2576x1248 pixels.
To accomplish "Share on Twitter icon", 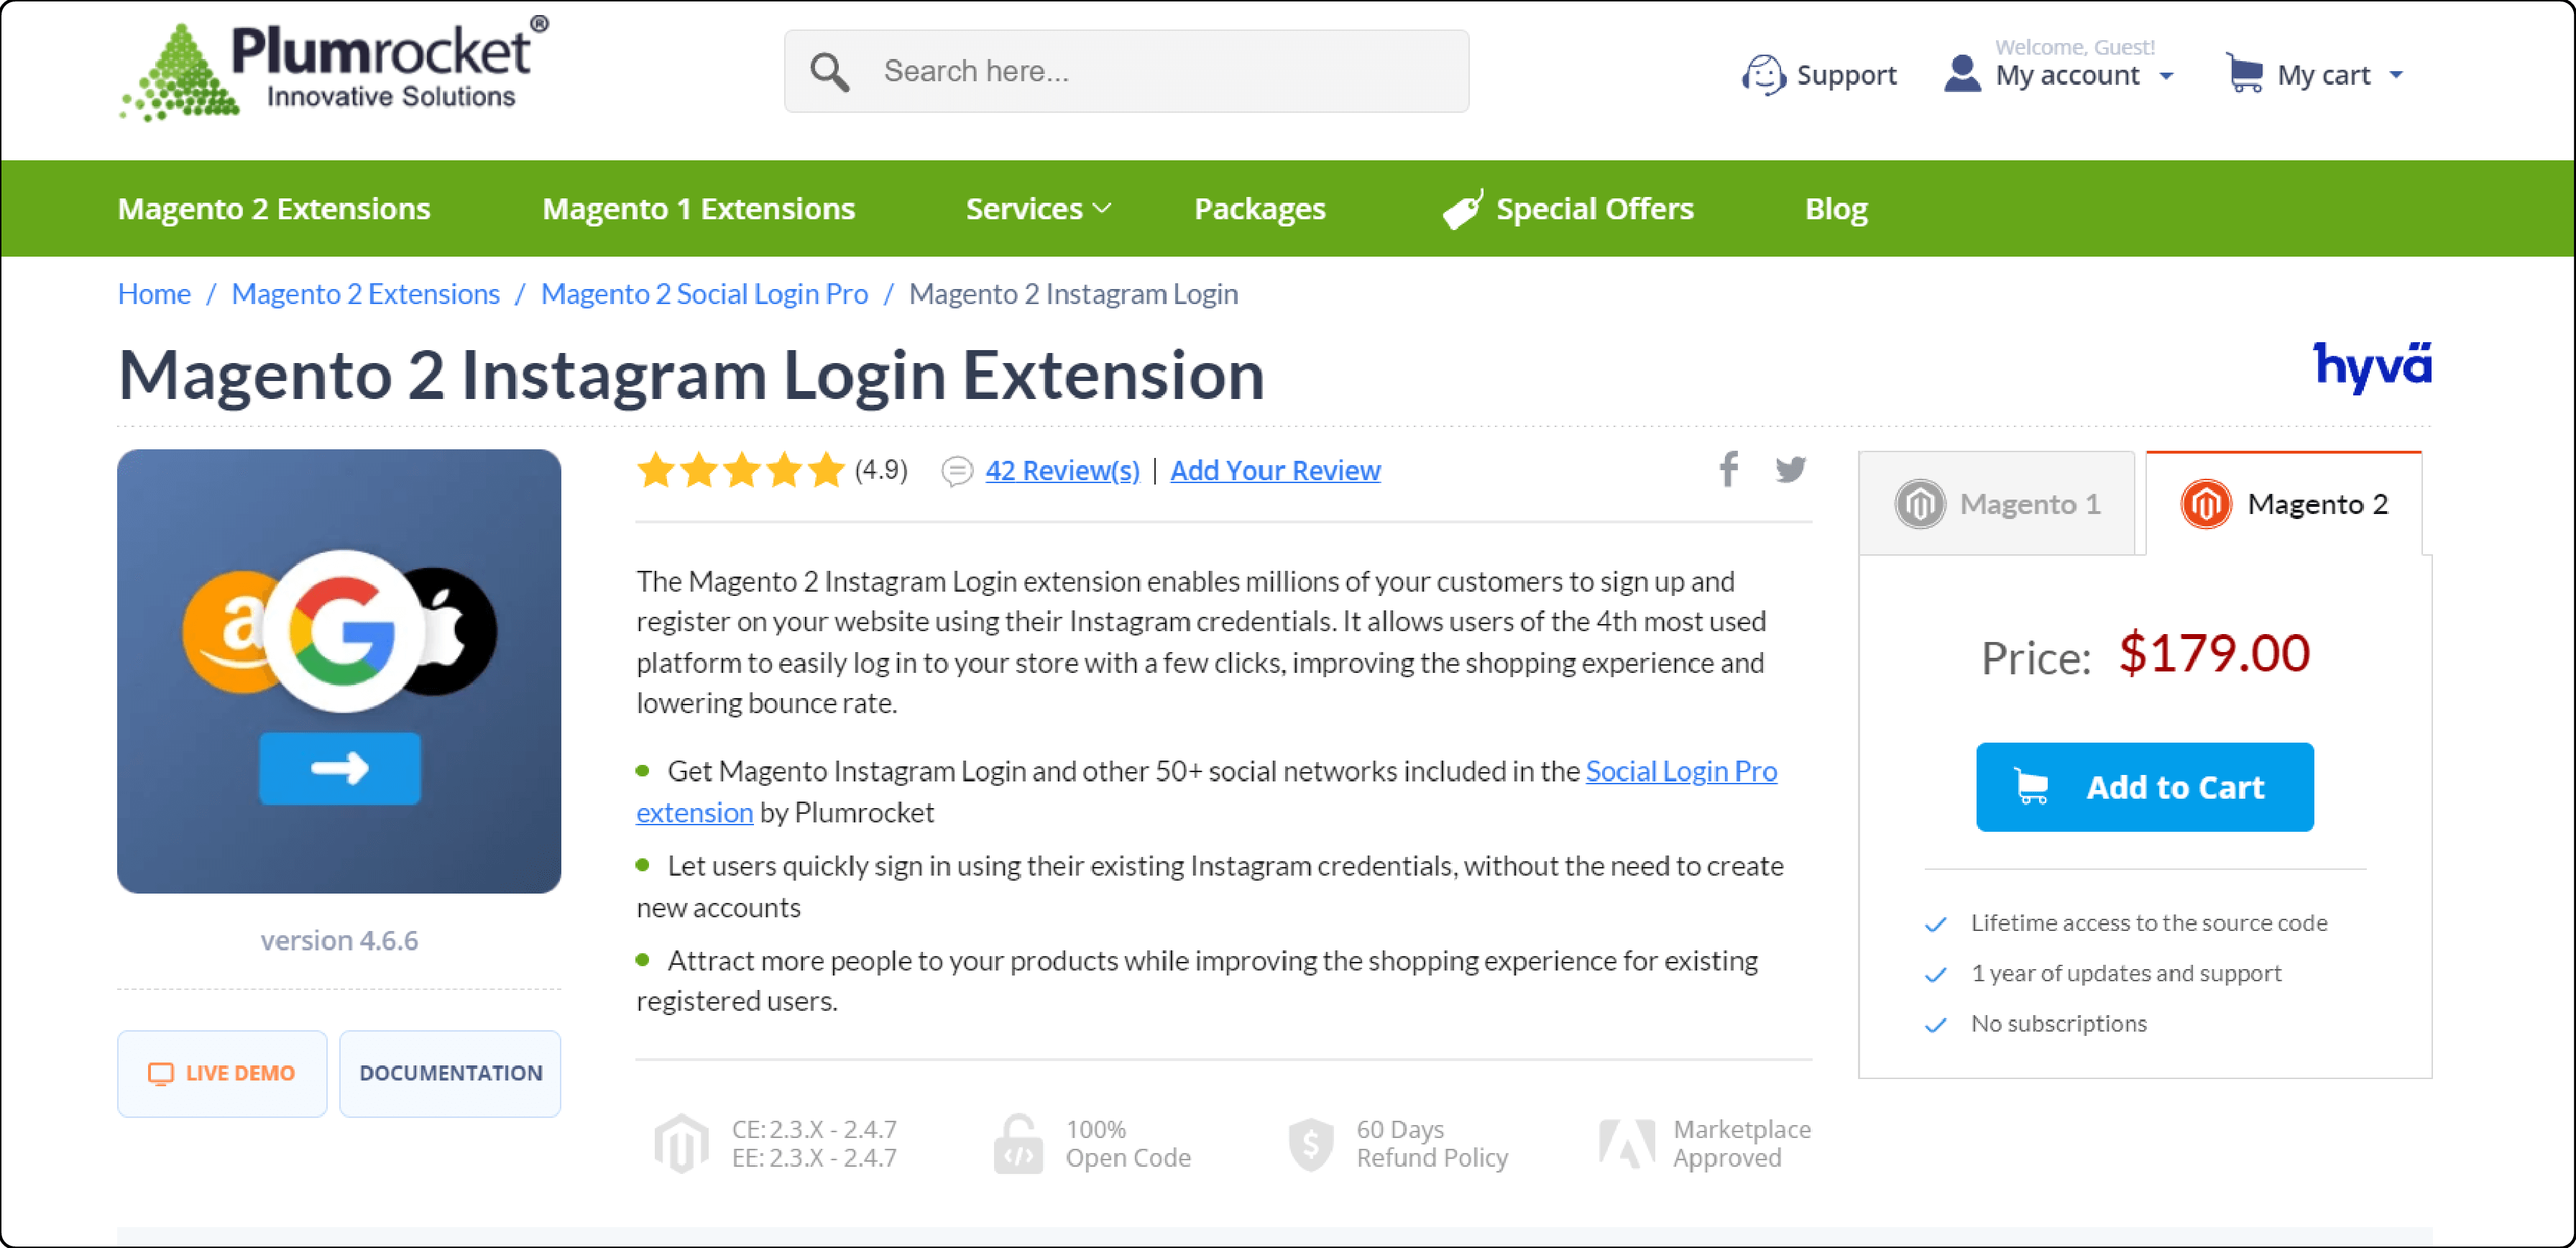I will [1790, 469].
